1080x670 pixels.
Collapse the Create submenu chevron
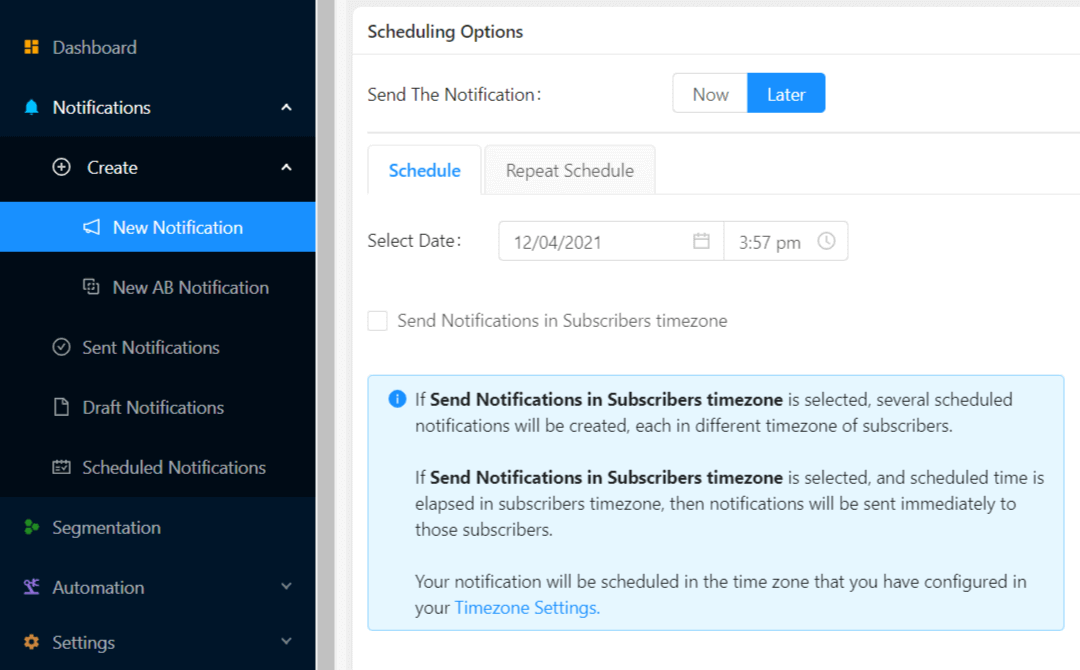286,167
